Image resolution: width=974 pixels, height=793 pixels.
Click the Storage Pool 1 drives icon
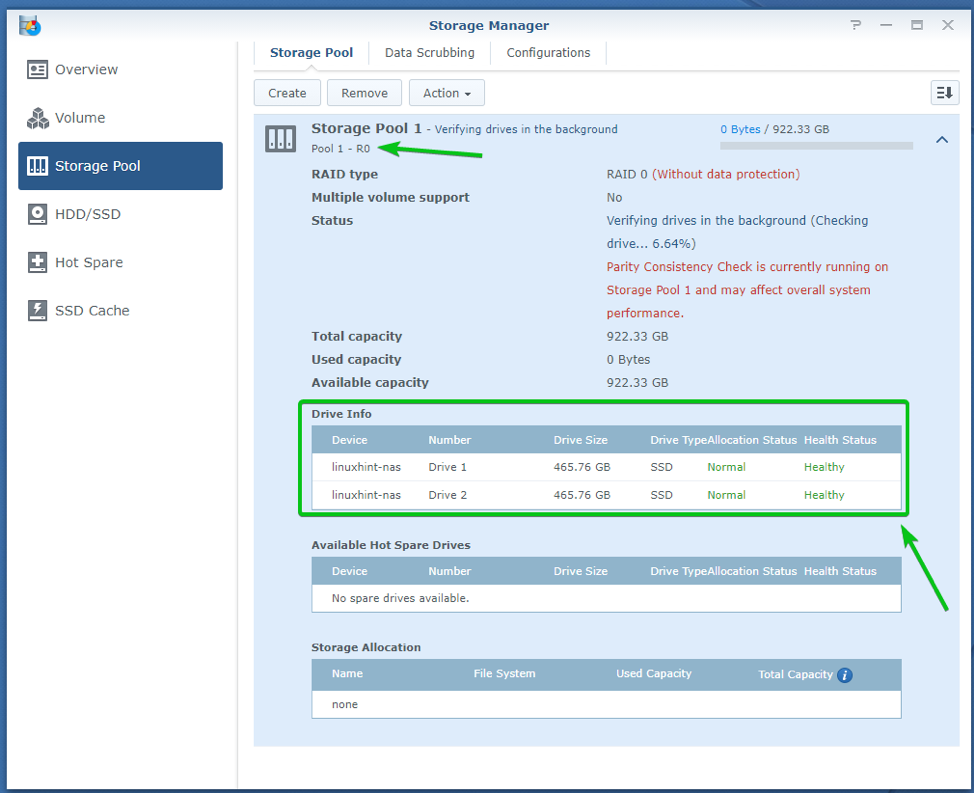[x=280, y=139]
